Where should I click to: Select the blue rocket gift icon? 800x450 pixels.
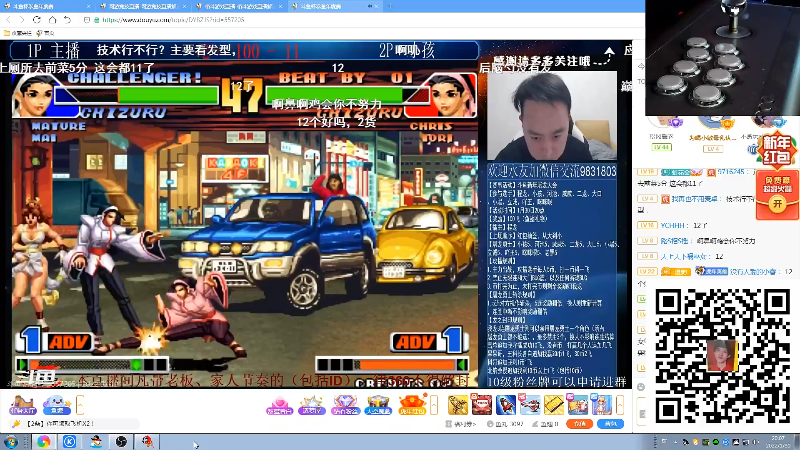coord(506,405)
